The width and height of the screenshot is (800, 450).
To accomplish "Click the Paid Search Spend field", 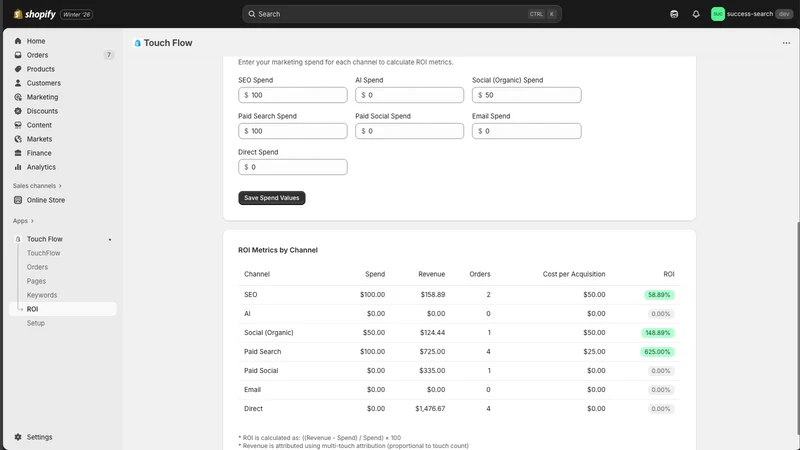I will pyautogui.click(x=292, y=131).
